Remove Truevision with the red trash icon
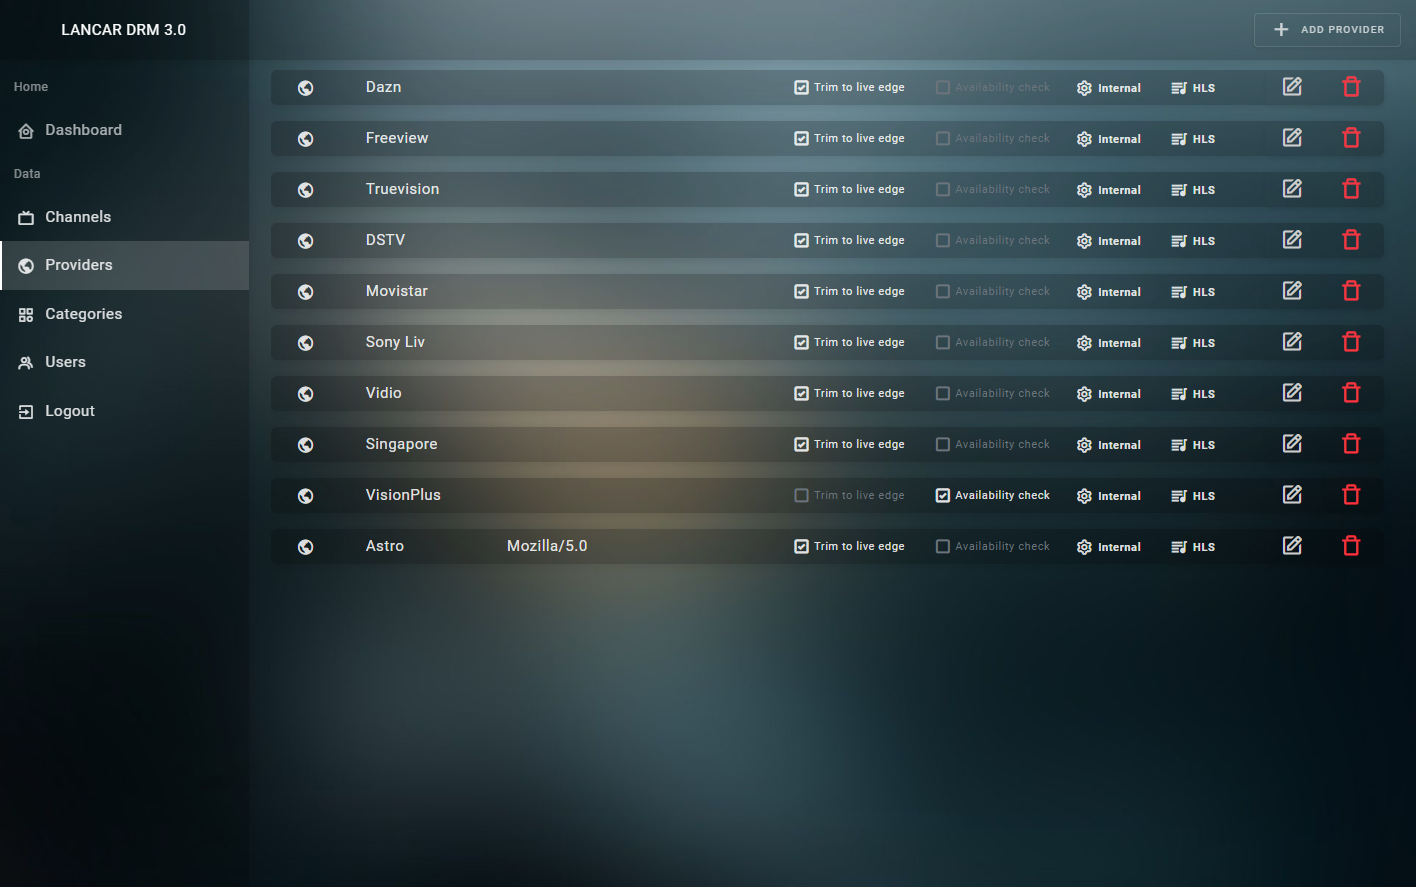This screenshot has height=887, width=1416. (1351, 189)
